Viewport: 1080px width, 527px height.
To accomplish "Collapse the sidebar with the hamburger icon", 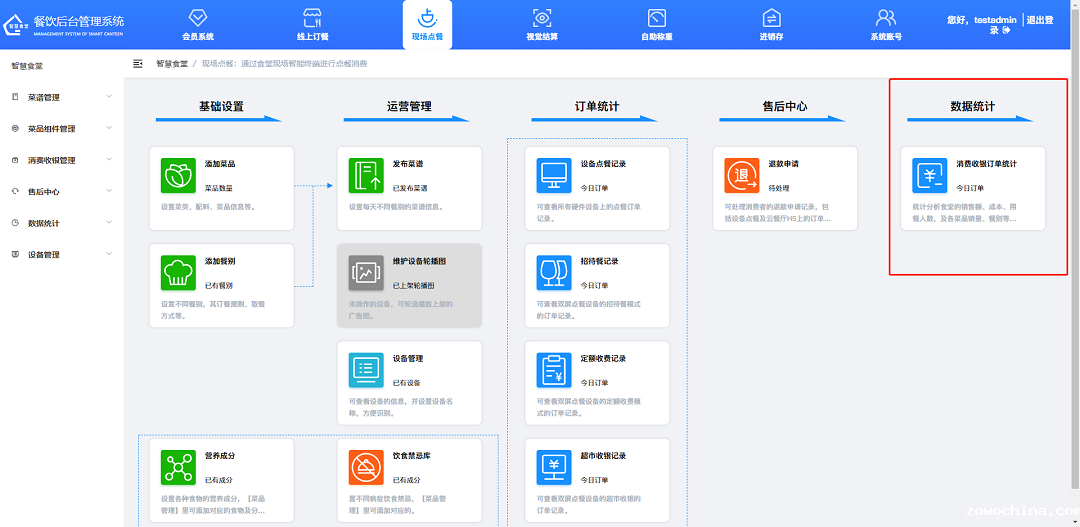I will [138, 64].
